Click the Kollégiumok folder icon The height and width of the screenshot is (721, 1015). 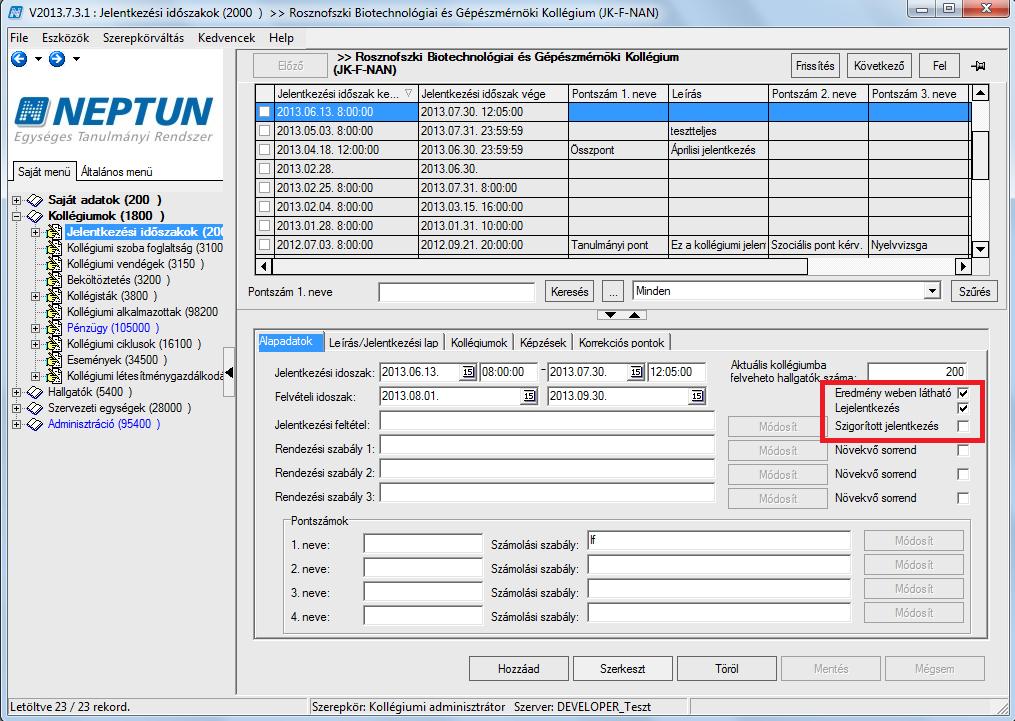pos(35,216)
